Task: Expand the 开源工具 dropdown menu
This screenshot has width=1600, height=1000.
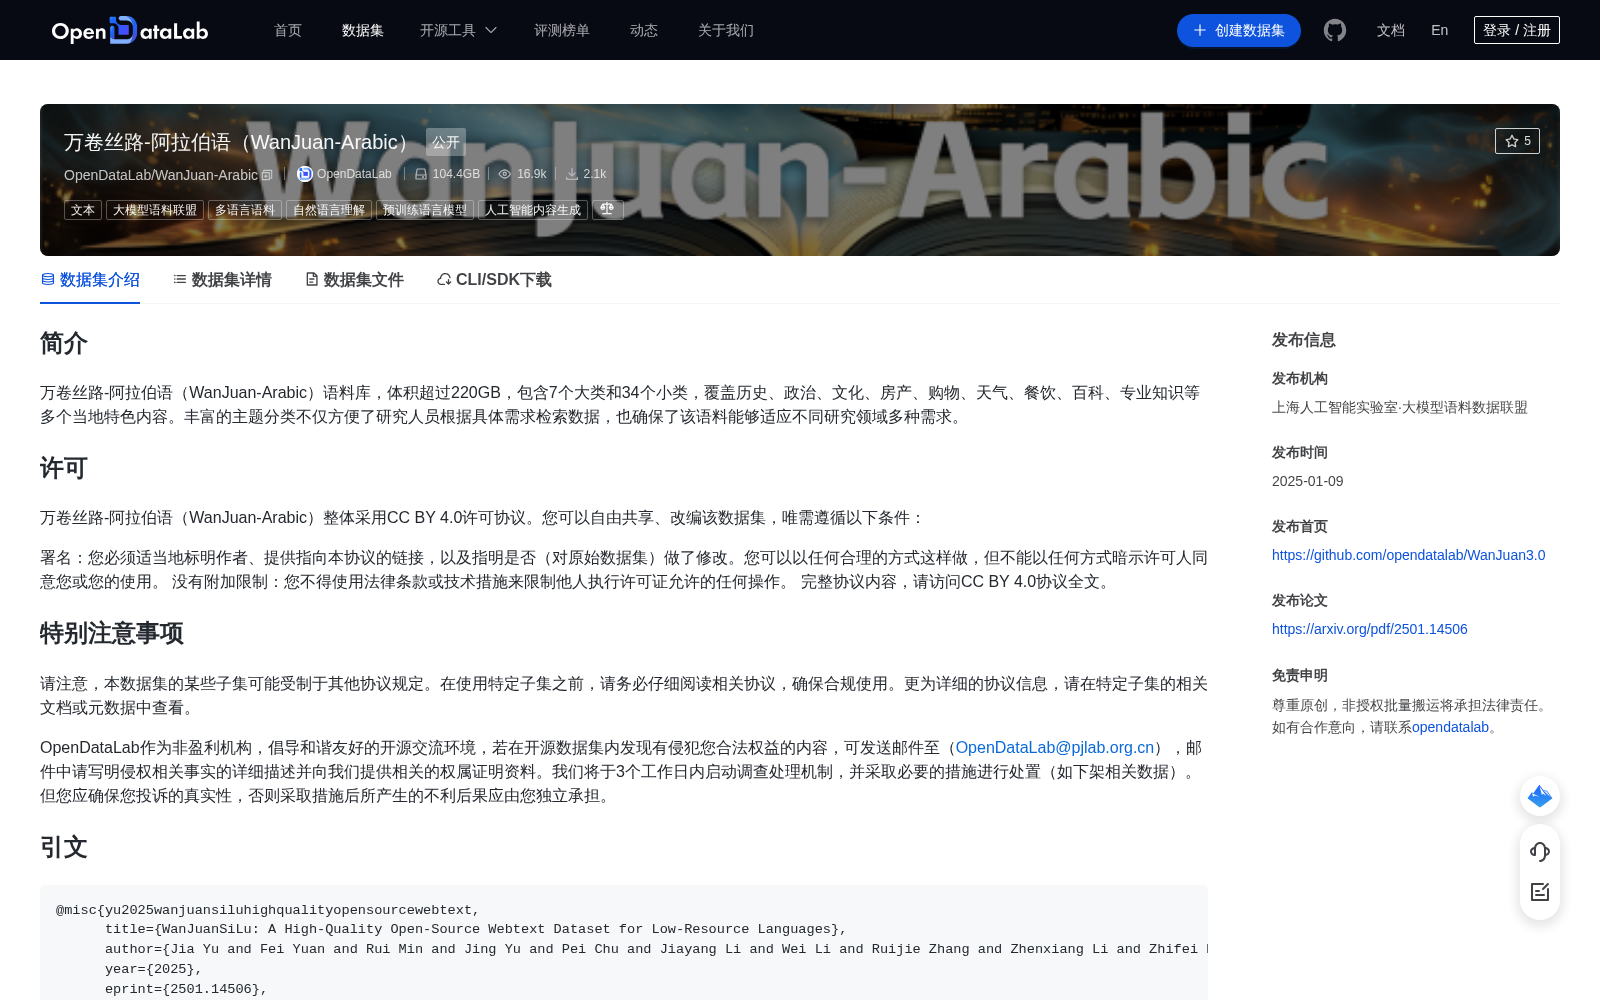Action: pos(458,30)
